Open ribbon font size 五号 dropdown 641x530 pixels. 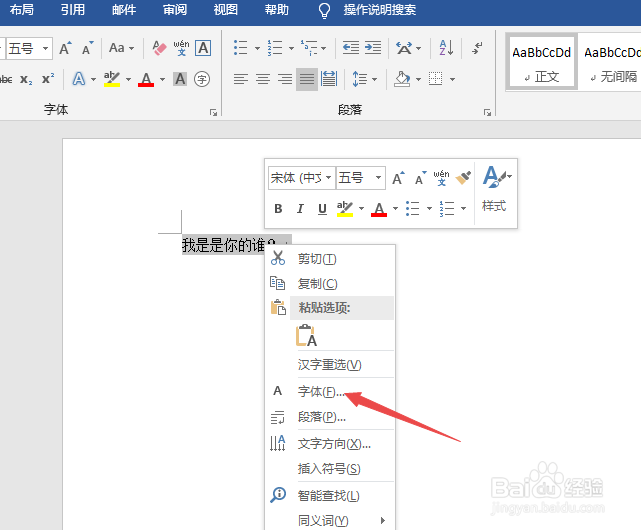point(45,48)
